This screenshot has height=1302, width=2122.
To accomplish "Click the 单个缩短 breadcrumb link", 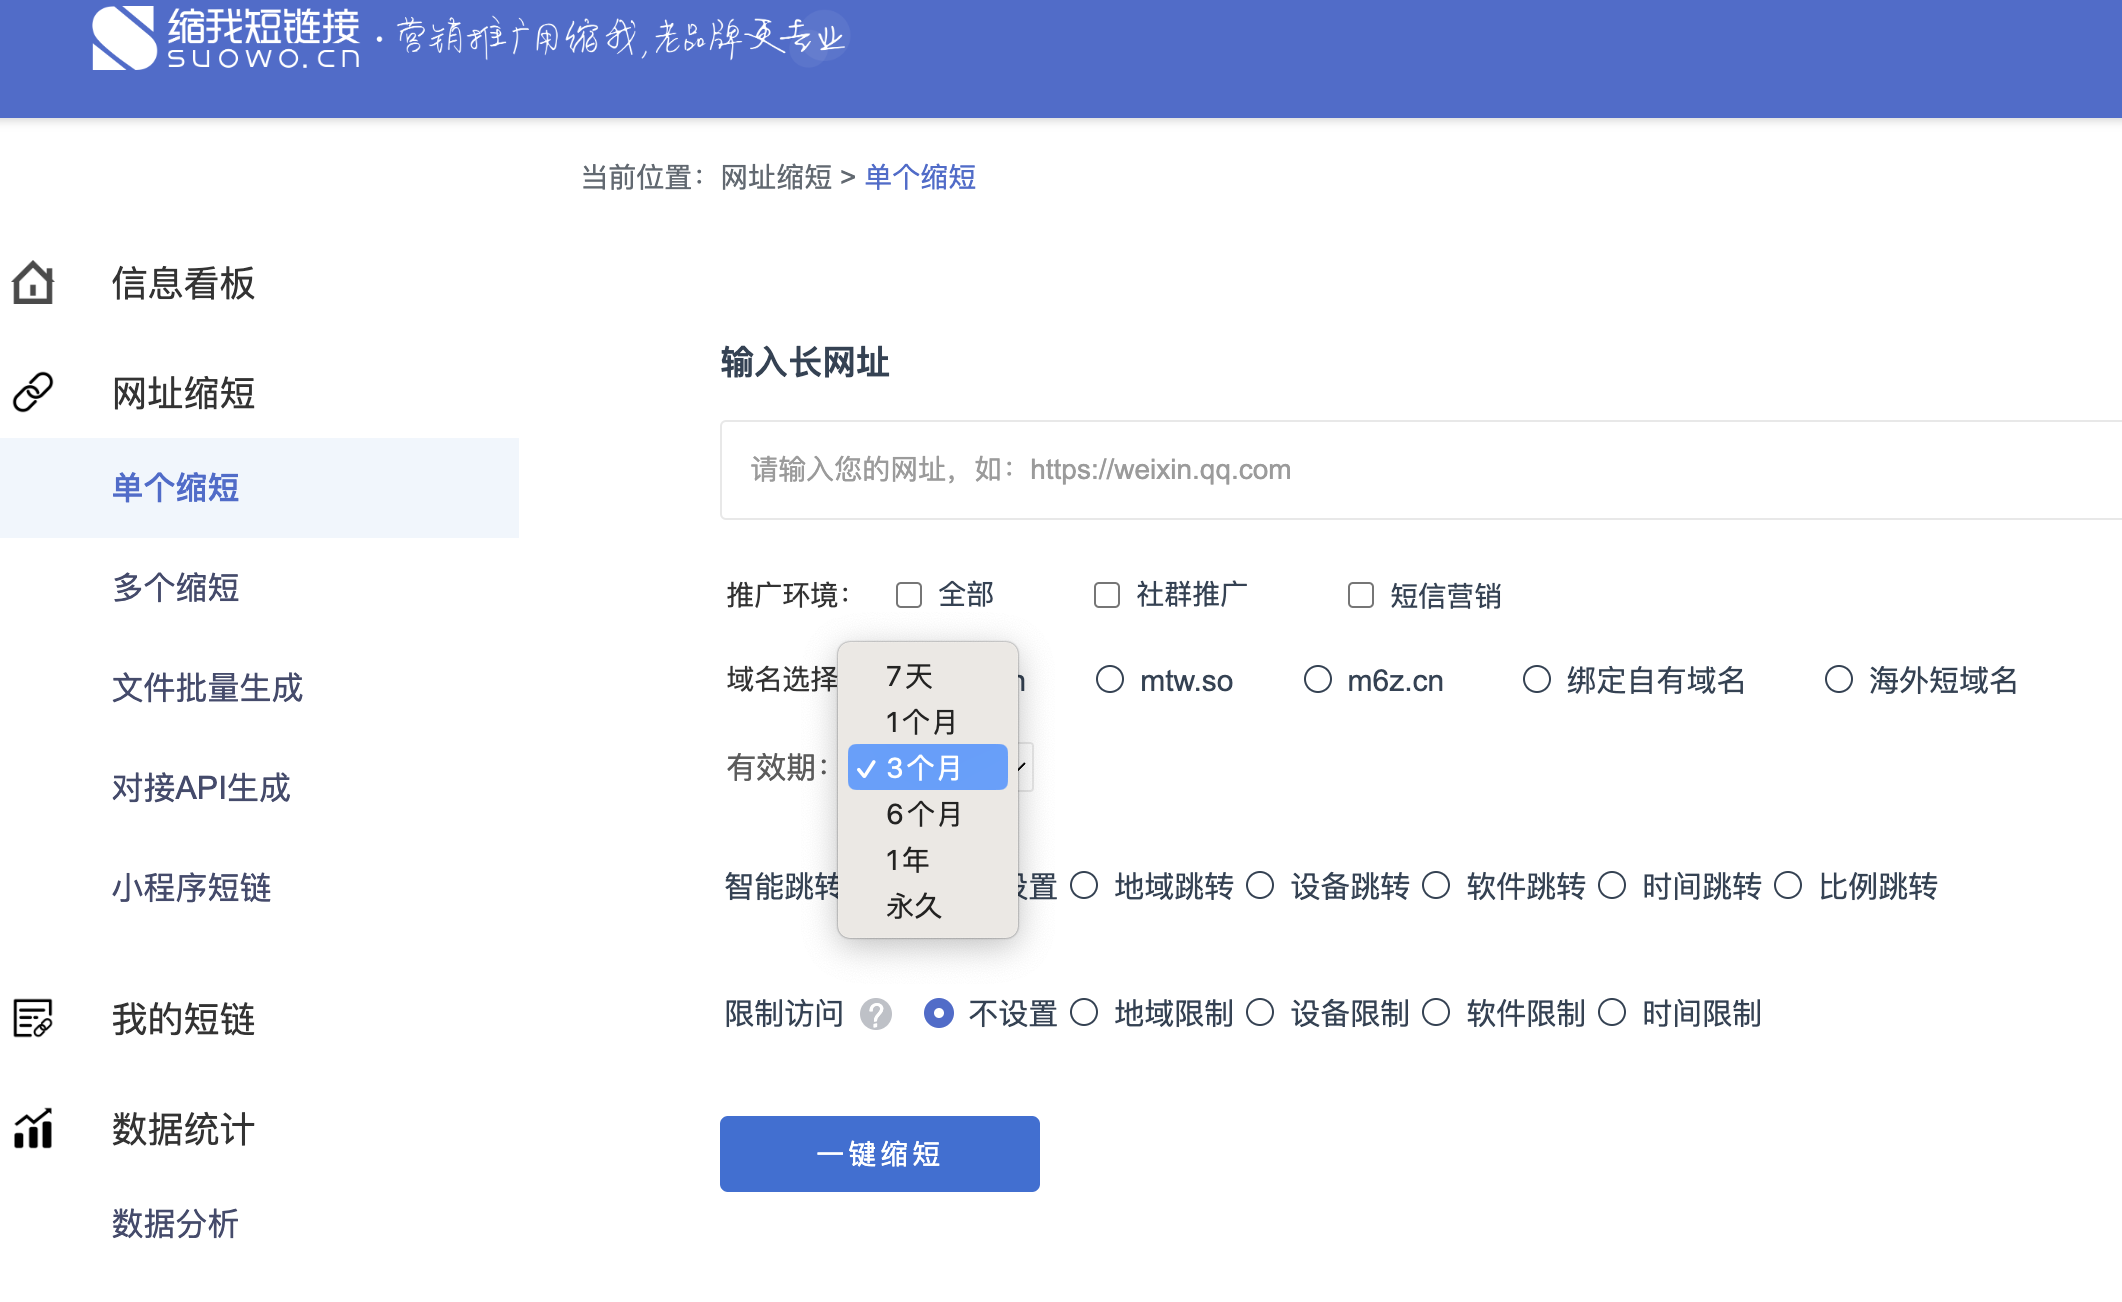I will pyautogui.click(x=920, y=177).
